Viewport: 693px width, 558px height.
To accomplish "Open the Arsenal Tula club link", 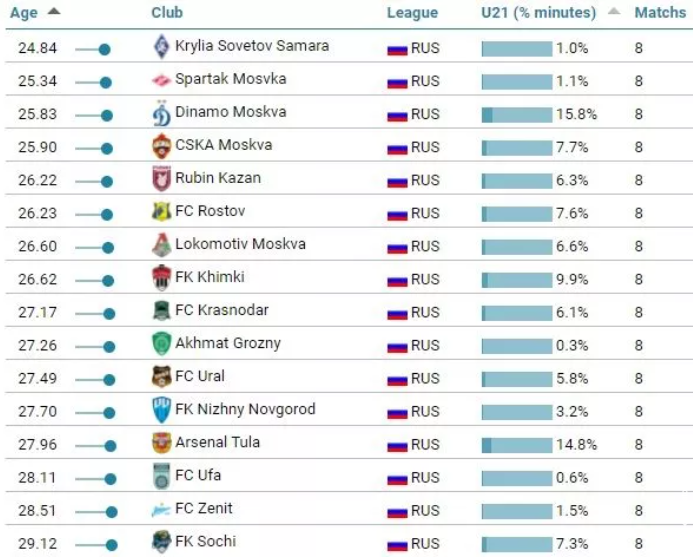I will 217,442.
